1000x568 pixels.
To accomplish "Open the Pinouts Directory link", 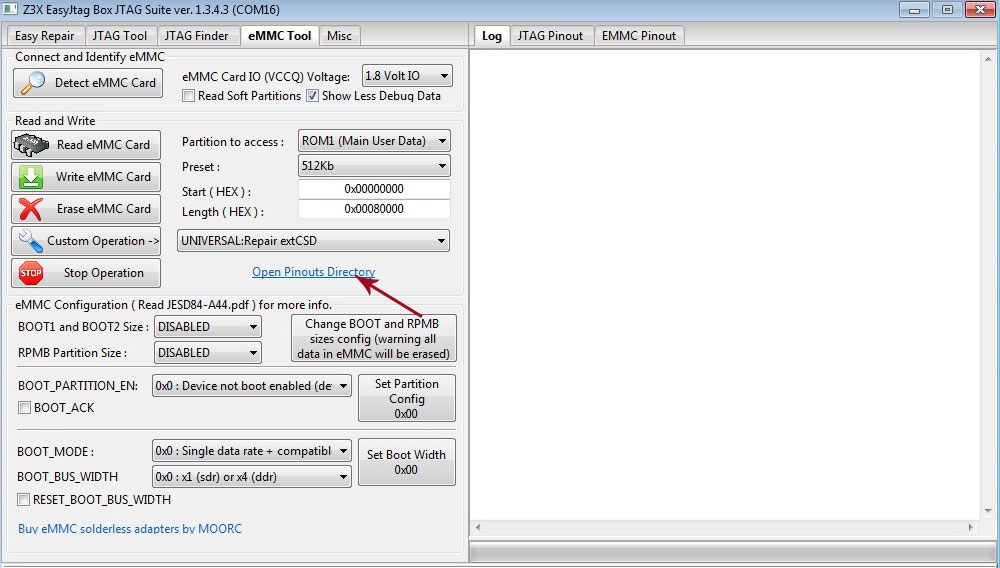I will click(x=313, y=272).
